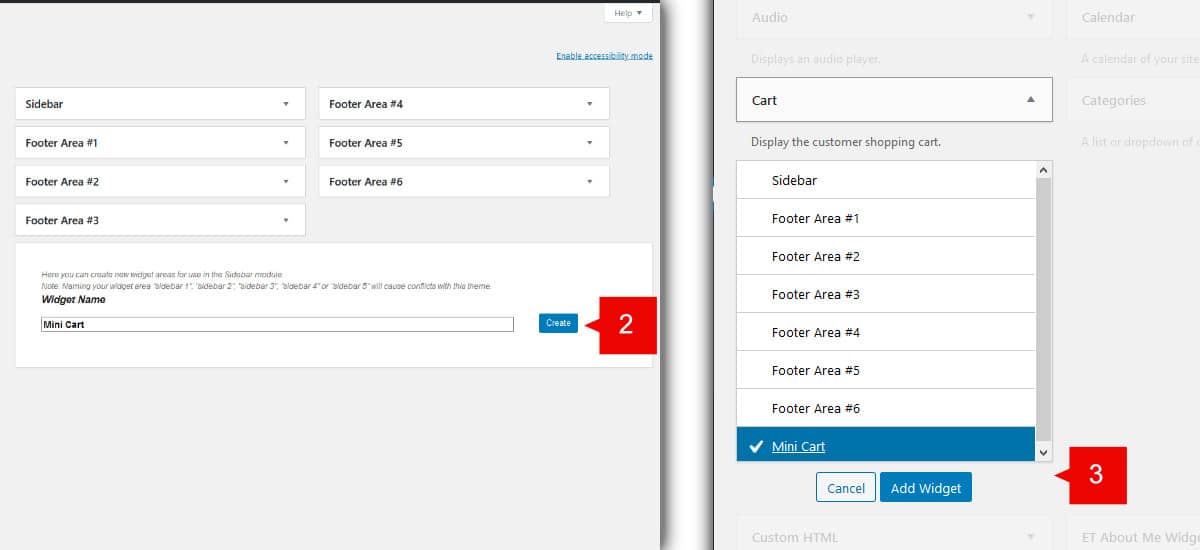Open the Help dropdown tab

(x=628, y=13)
